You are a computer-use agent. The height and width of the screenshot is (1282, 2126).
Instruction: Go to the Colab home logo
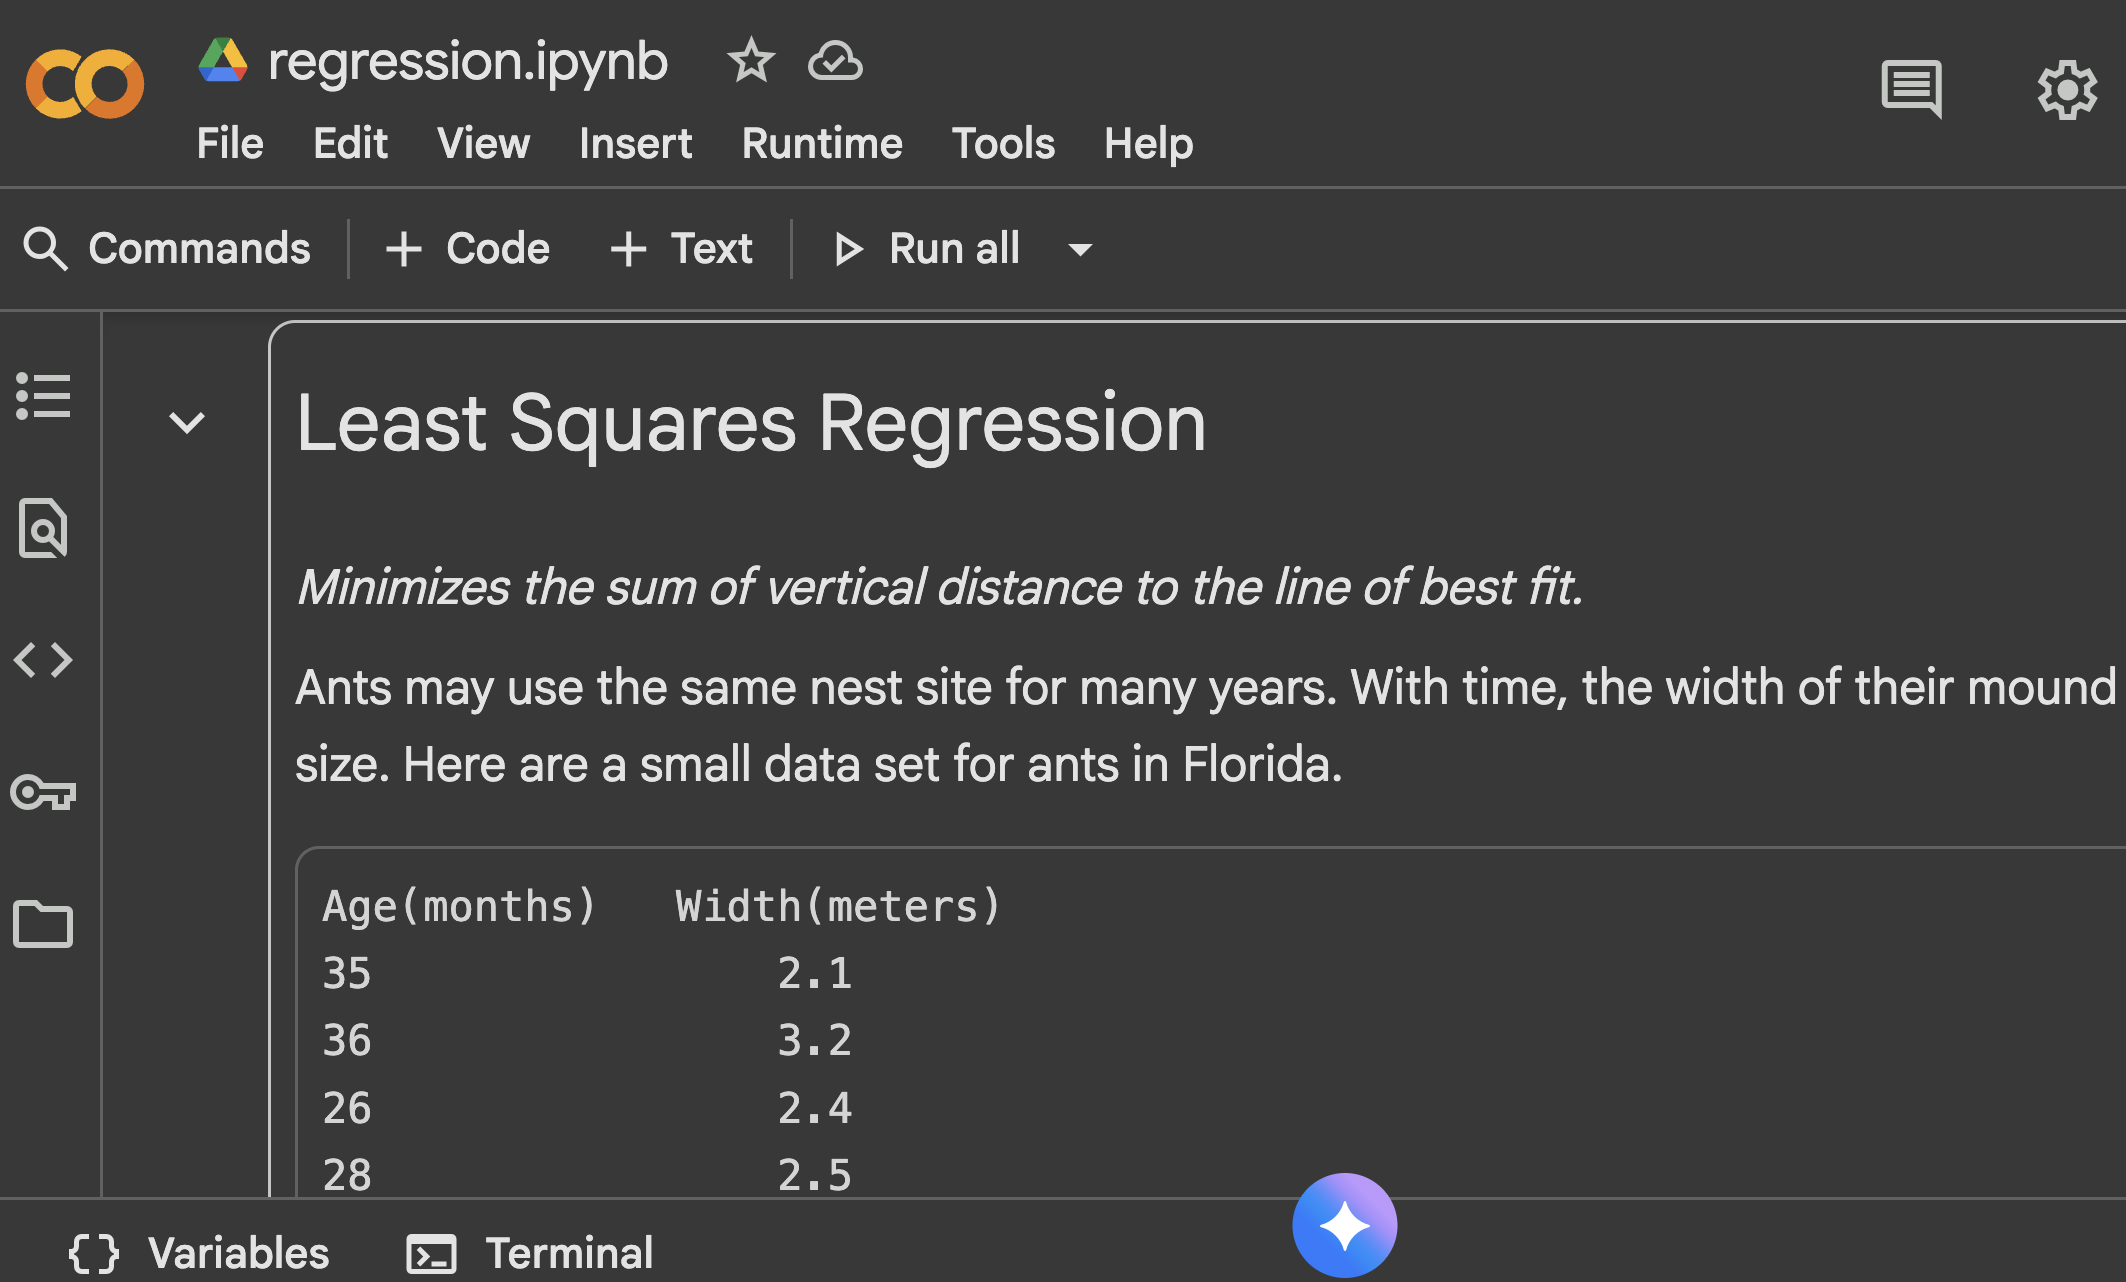click(x=85, y=85)
